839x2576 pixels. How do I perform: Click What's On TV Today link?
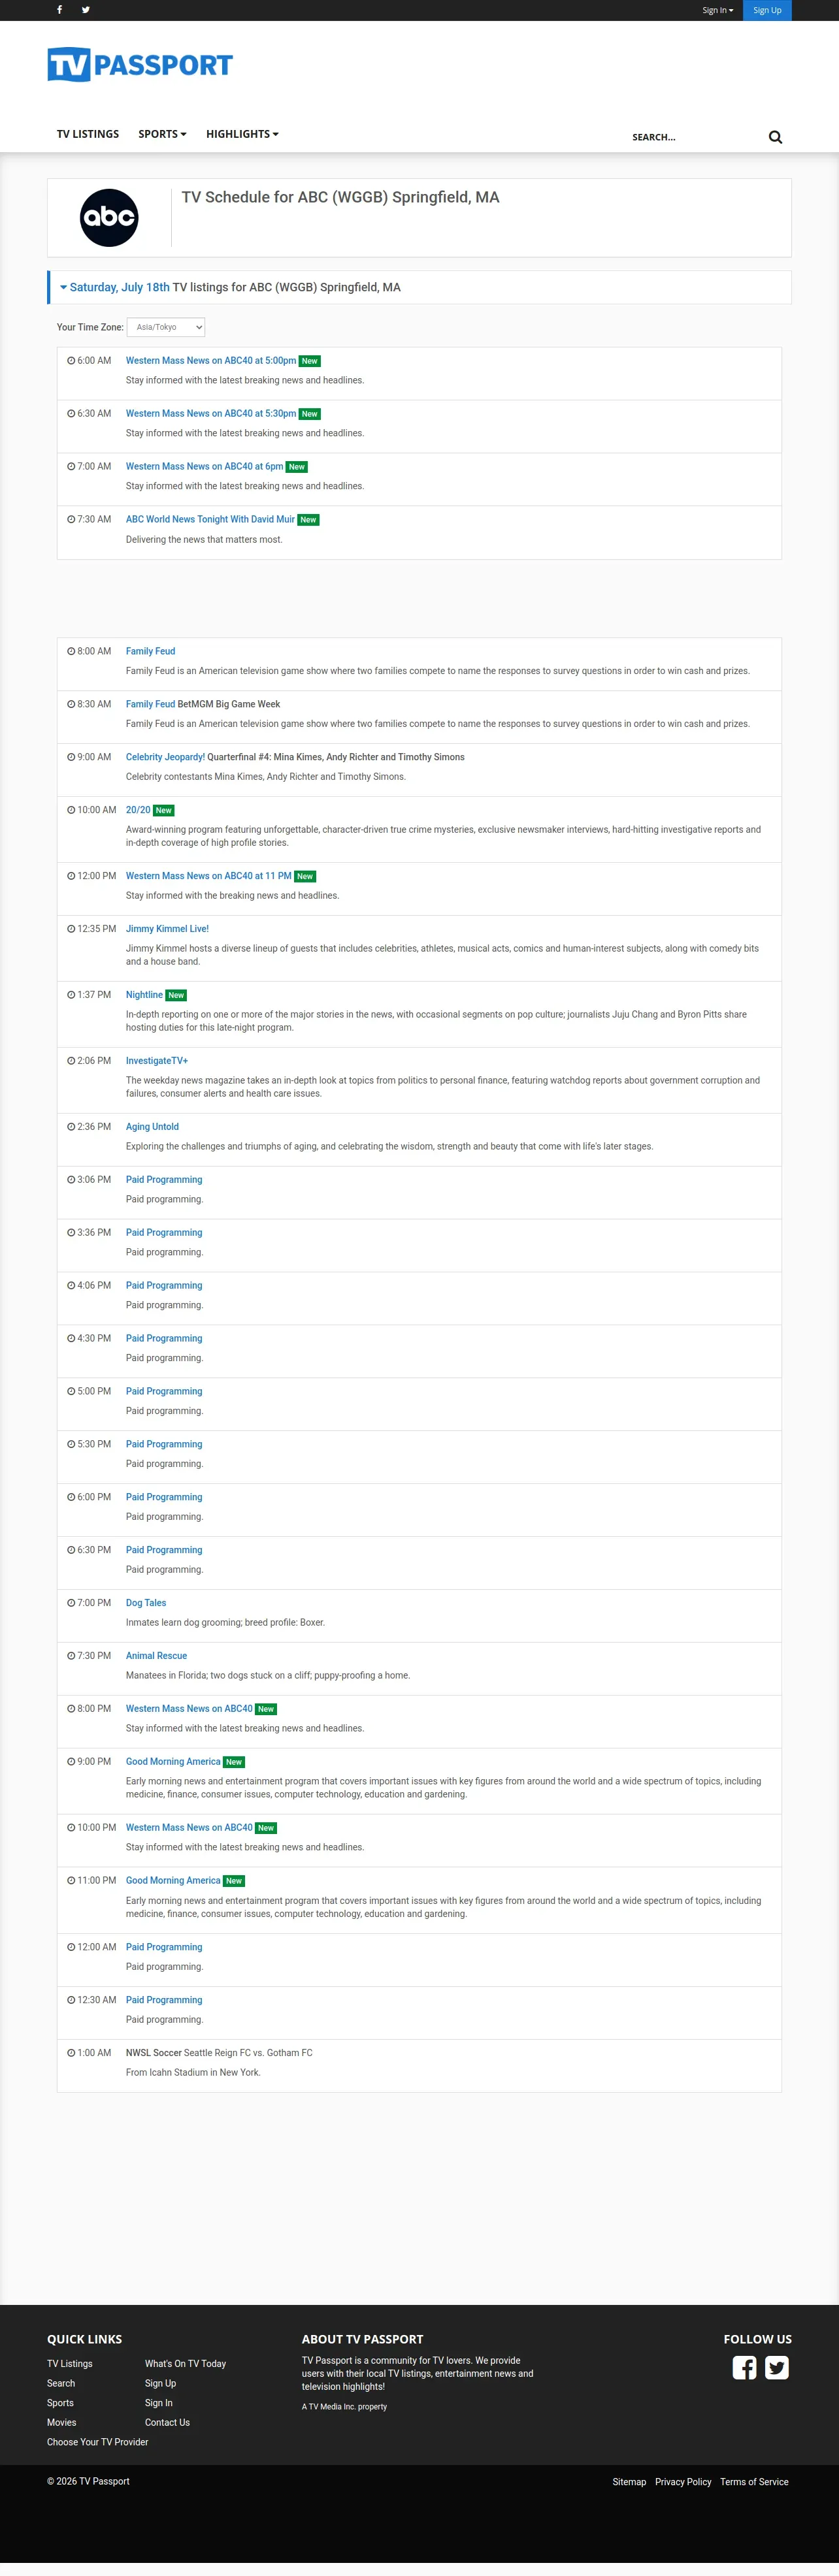[x=185, y=2364]
